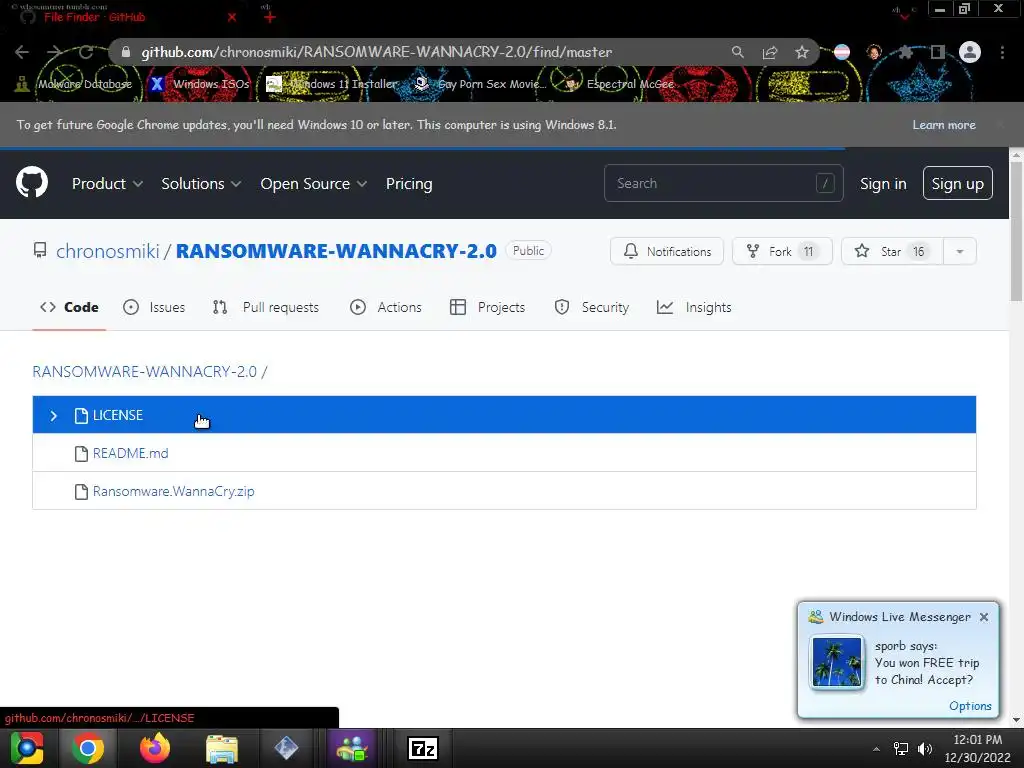The height and width of the screenshot is (768, 1024).
Task: Open a new tab with the plus button
Action: 270,17
